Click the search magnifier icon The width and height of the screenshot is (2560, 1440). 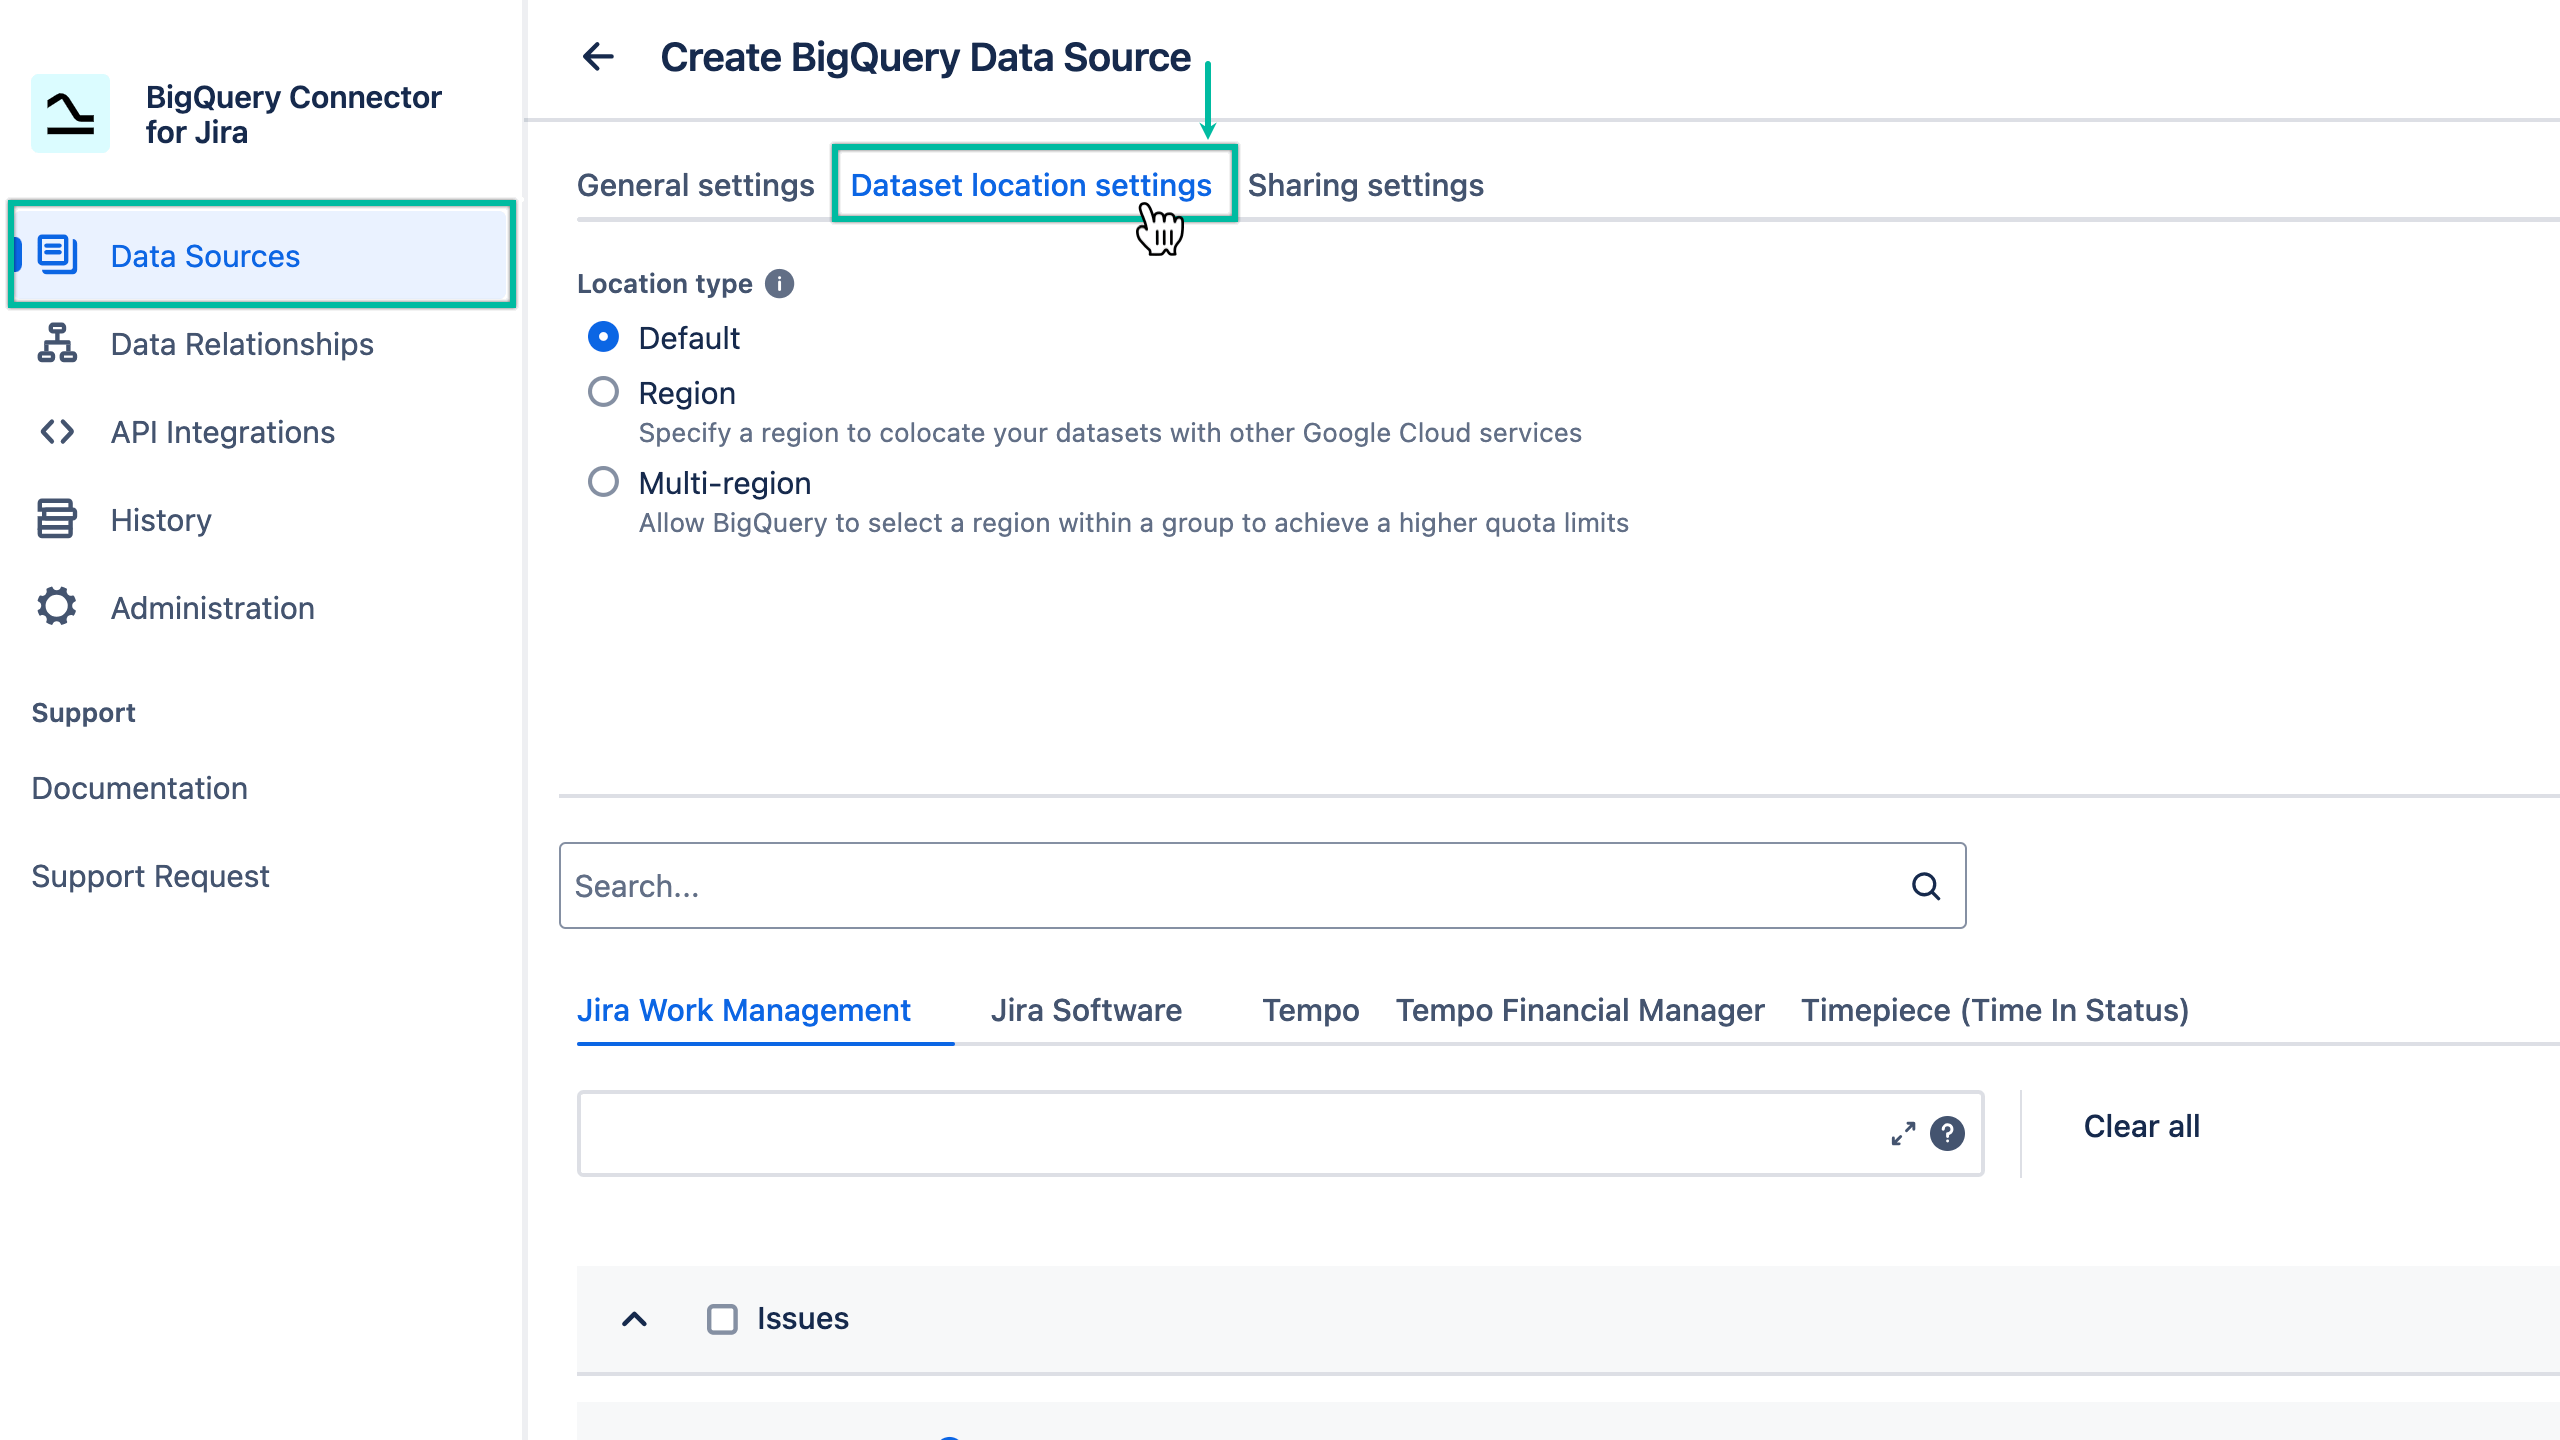[1925, 886]
